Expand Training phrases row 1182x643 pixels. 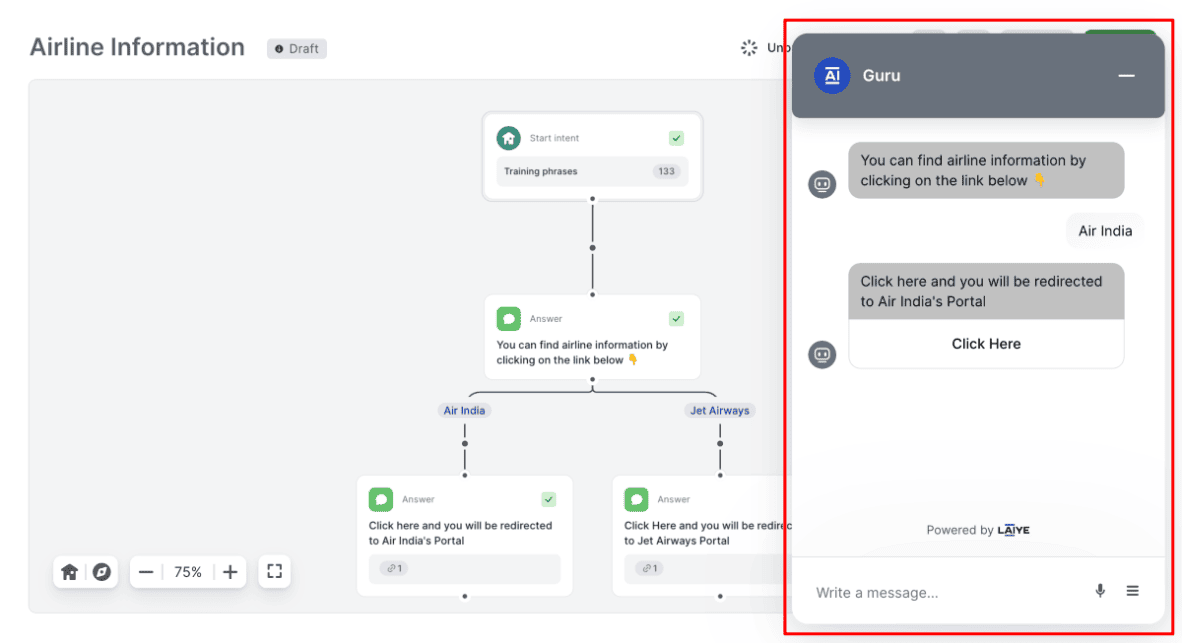[x=592, y=171]
